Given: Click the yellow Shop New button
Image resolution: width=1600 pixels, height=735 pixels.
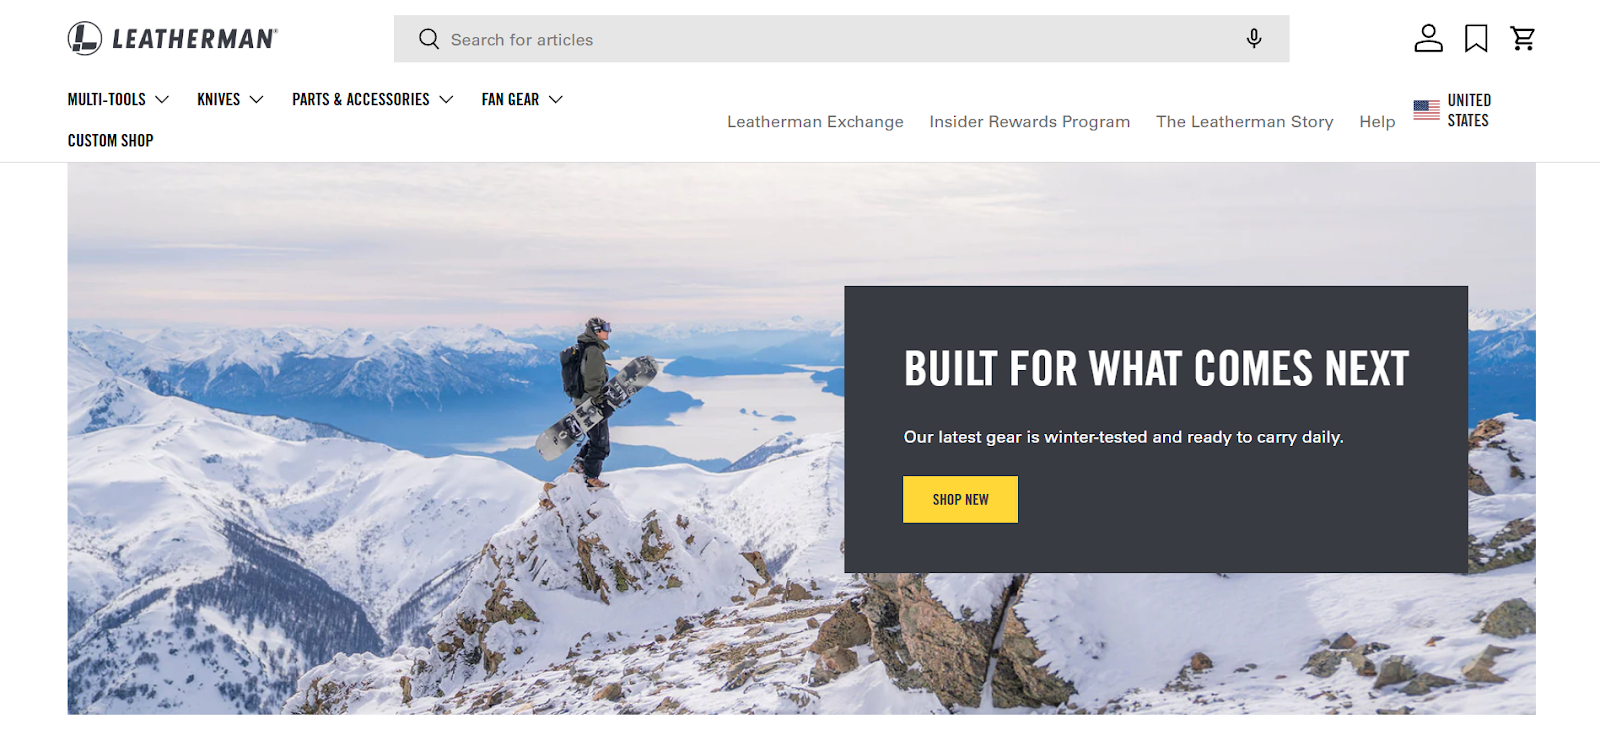Looking at the screenshot, I should click(x=960, y=499).
